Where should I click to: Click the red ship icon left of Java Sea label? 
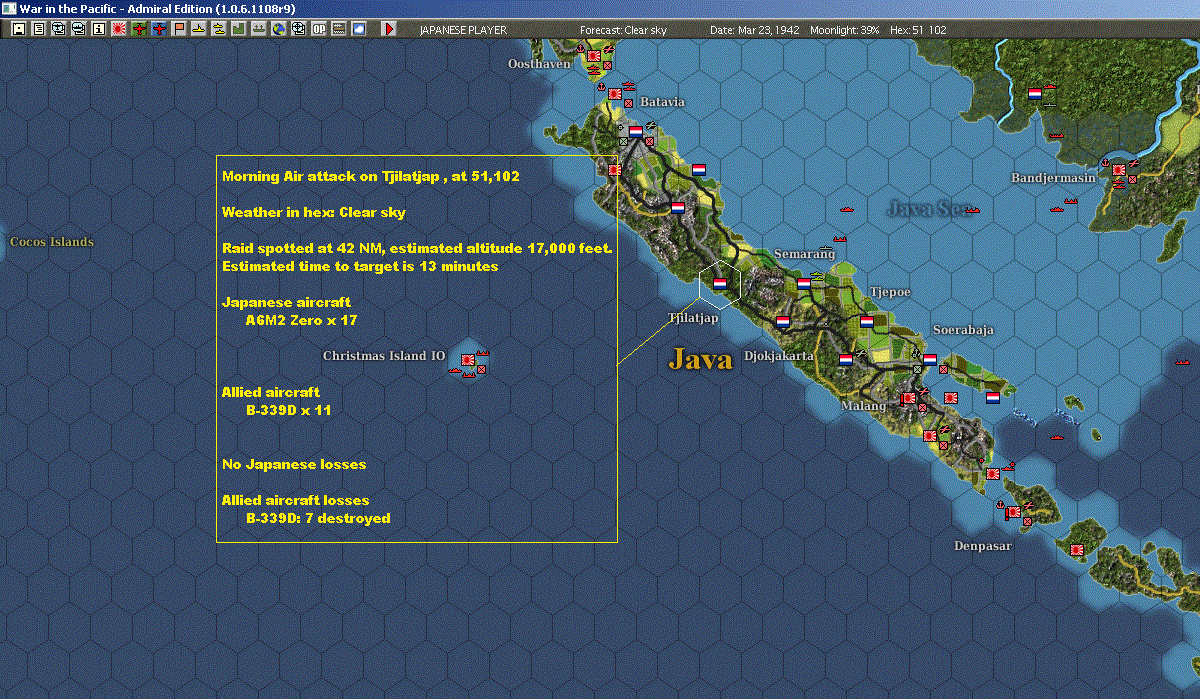point(848,209)
